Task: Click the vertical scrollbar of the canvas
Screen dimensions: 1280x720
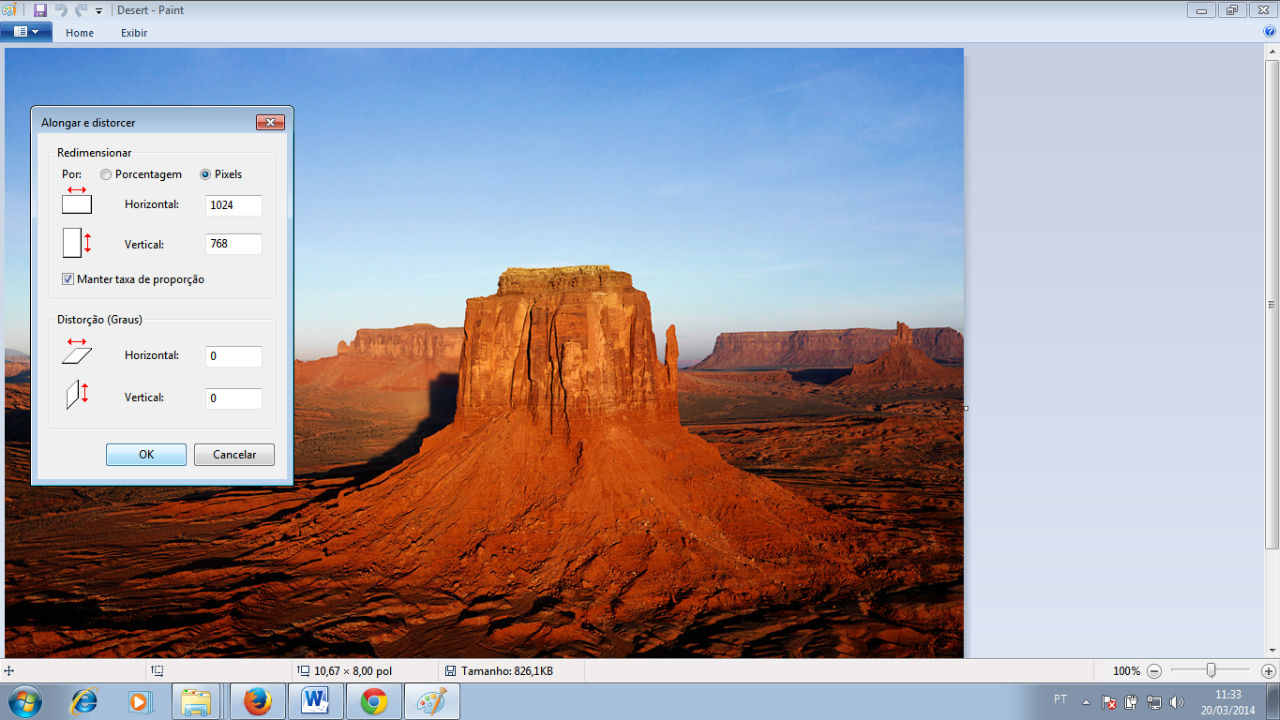Action: [1272, 304]
